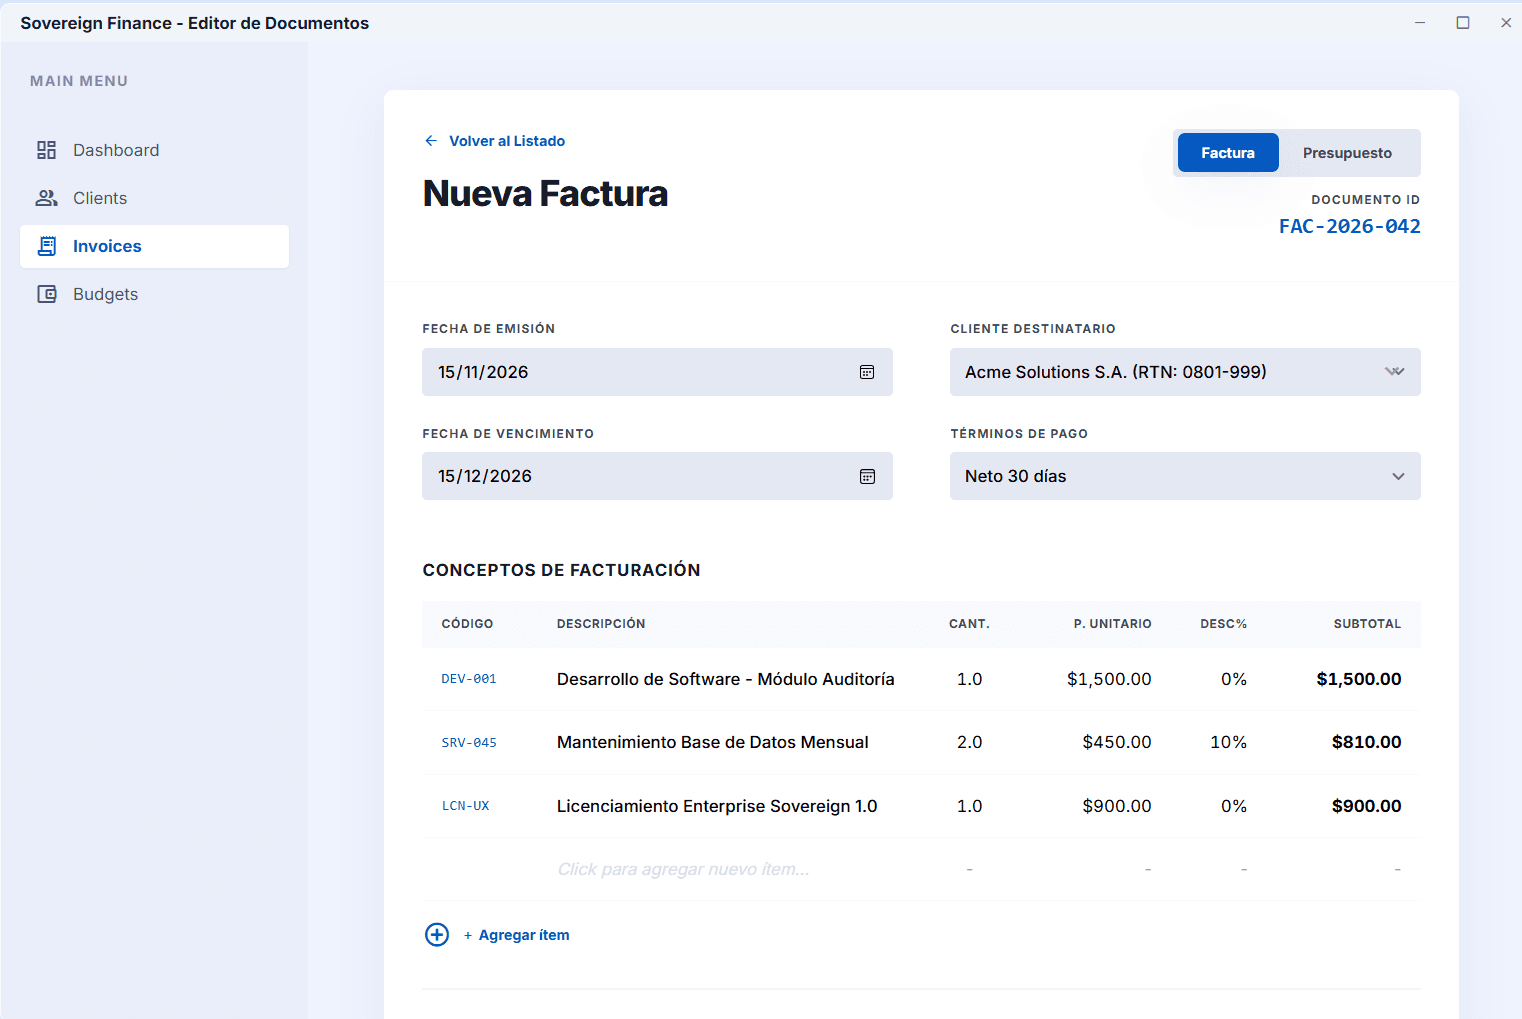This screenshot has width=1522, height=1019.
Task: Focus the due date field 15/12/2026
Action: pyautogui.click(x=657, y=476)
